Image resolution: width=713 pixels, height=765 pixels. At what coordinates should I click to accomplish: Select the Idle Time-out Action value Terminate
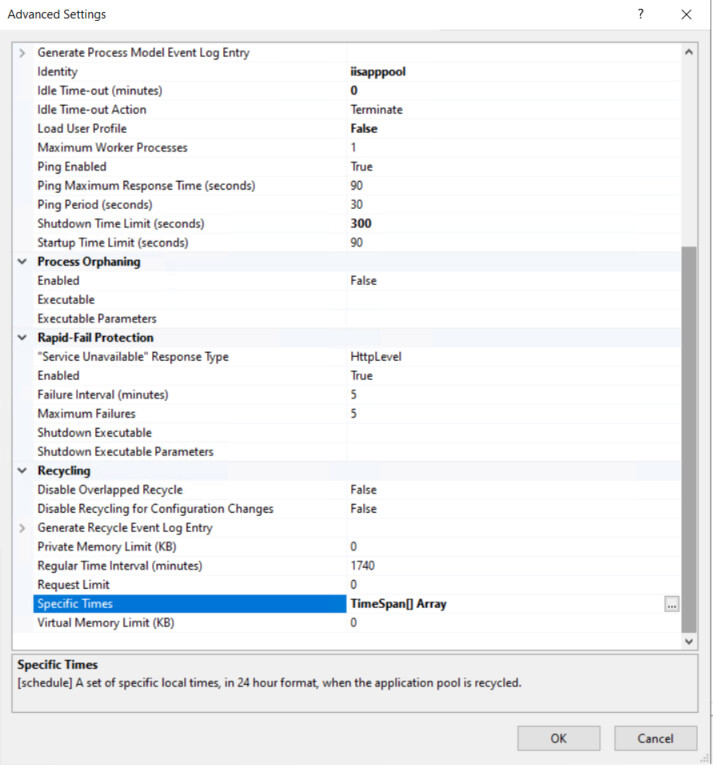[x=376, y=110]
